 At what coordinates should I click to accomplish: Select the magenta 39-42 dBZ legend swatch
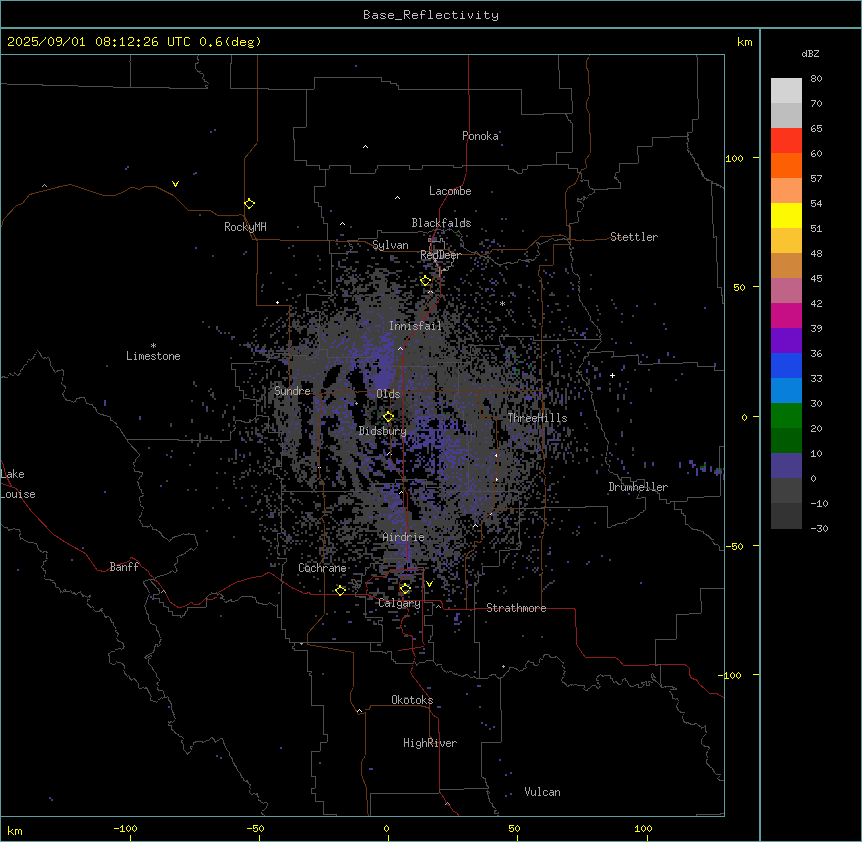point(786,315)
